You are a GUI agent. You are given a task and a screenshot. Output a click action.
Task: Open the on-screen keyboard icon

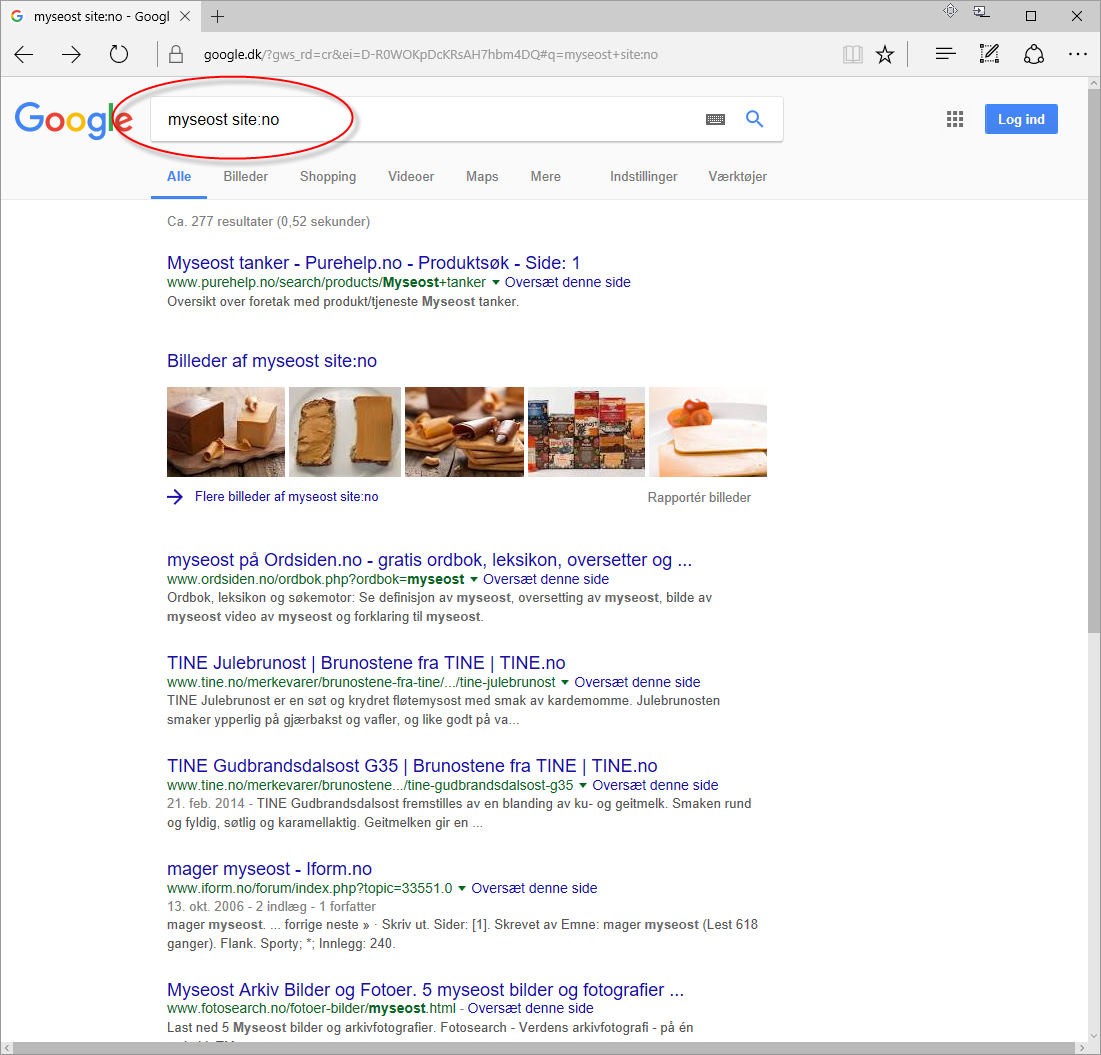tap(715, 118)
